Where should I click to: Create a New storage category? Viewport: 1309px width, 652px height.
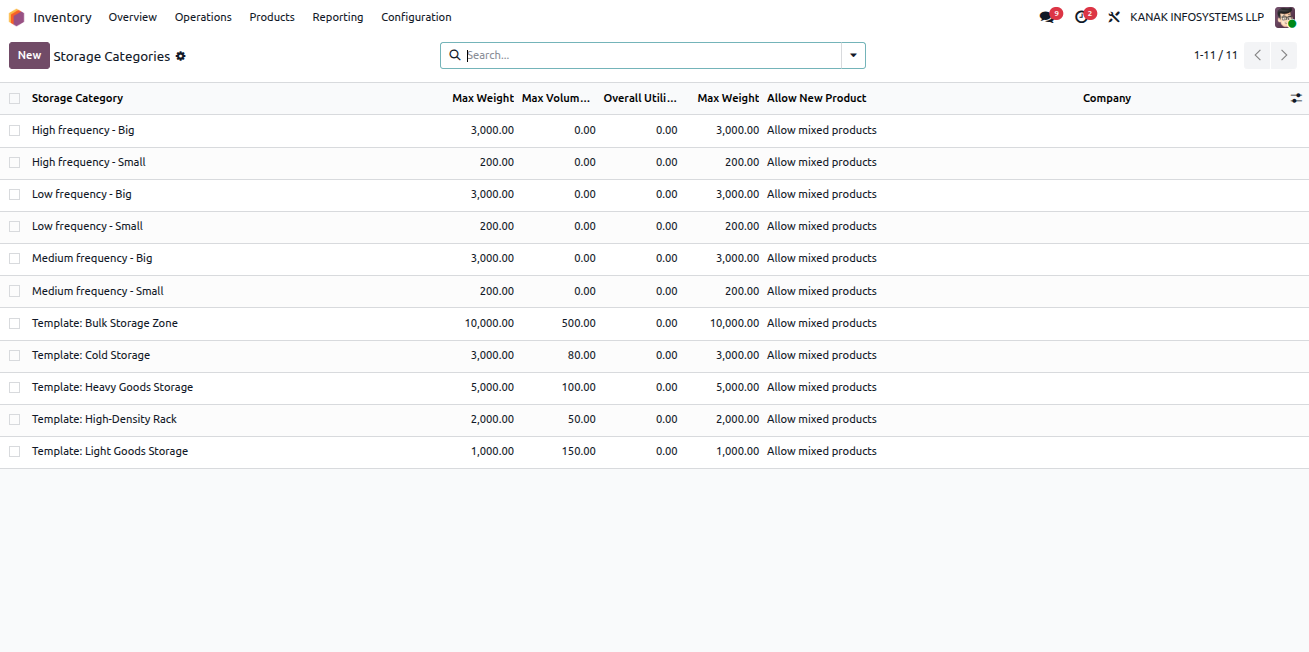click(x=29, y=55)
